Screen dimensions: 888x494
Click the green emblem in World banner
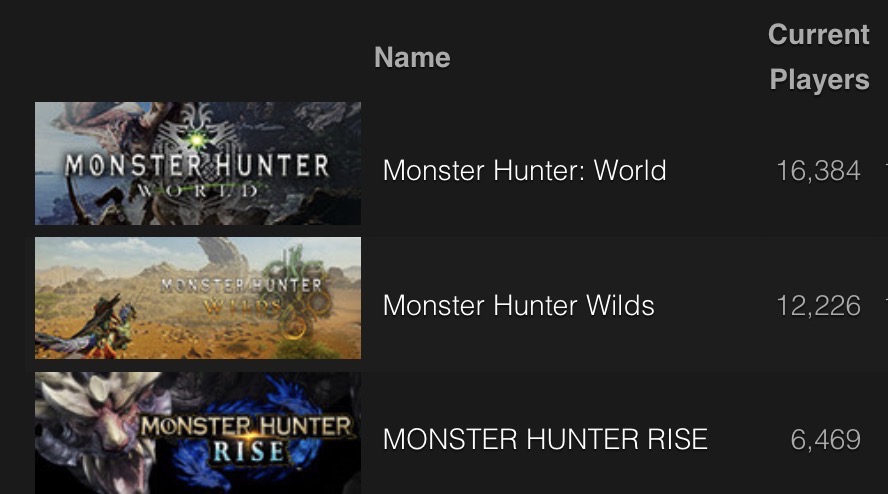[196, 139]
